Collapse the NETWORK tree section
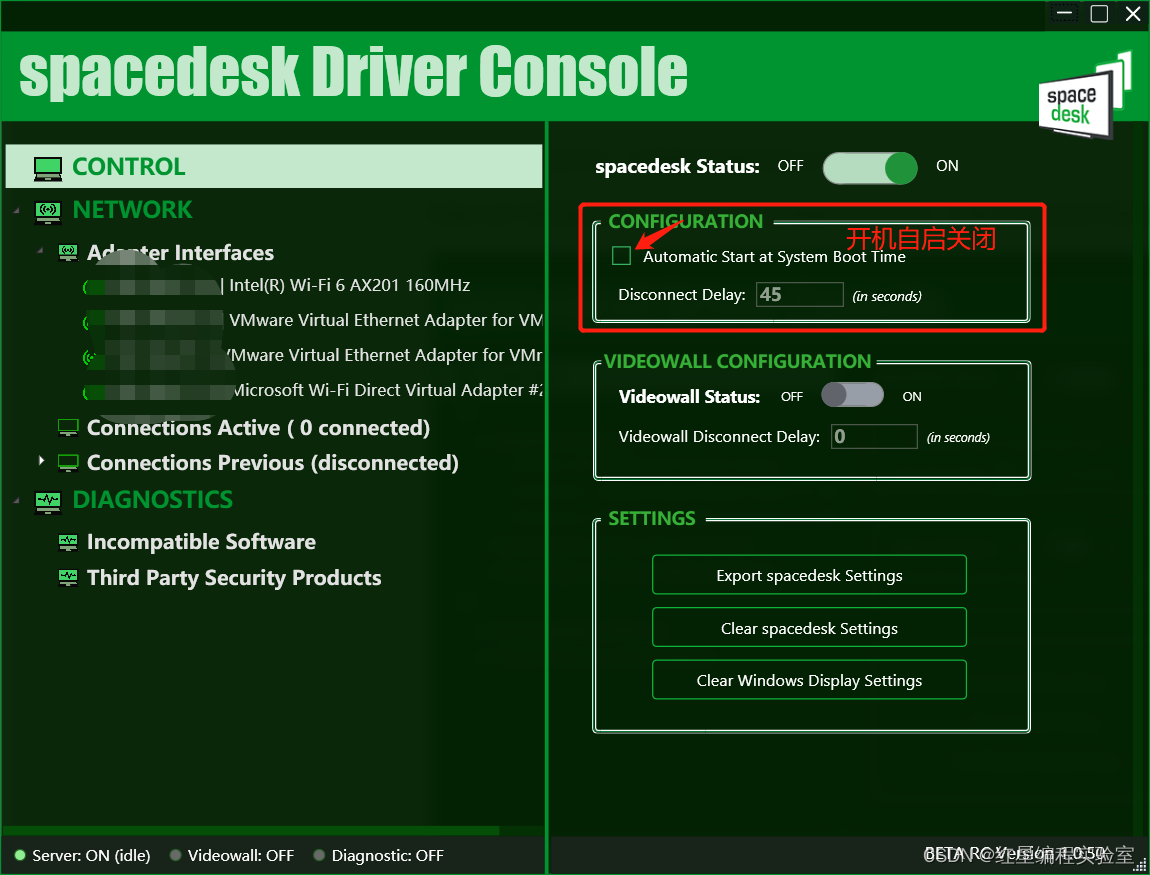The height and width of the screenshot is (875, 1150). (x=16, y=211)
